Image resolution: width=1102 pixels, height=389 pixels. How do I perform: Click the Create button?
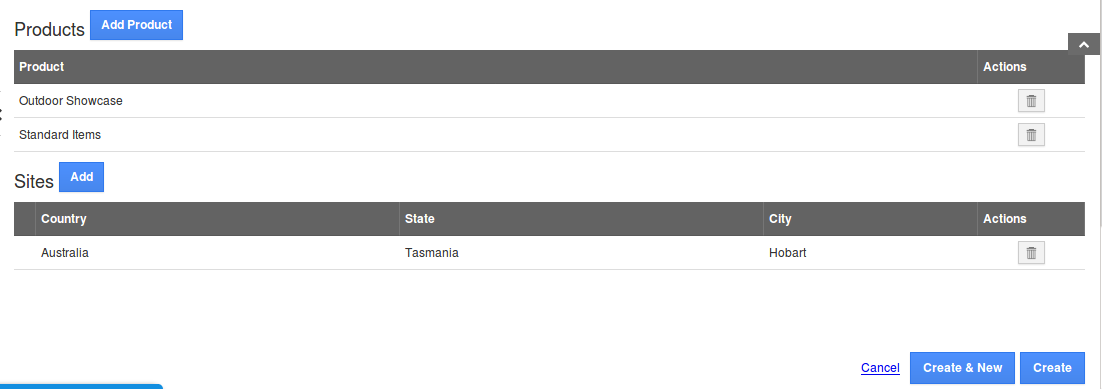1052,367
